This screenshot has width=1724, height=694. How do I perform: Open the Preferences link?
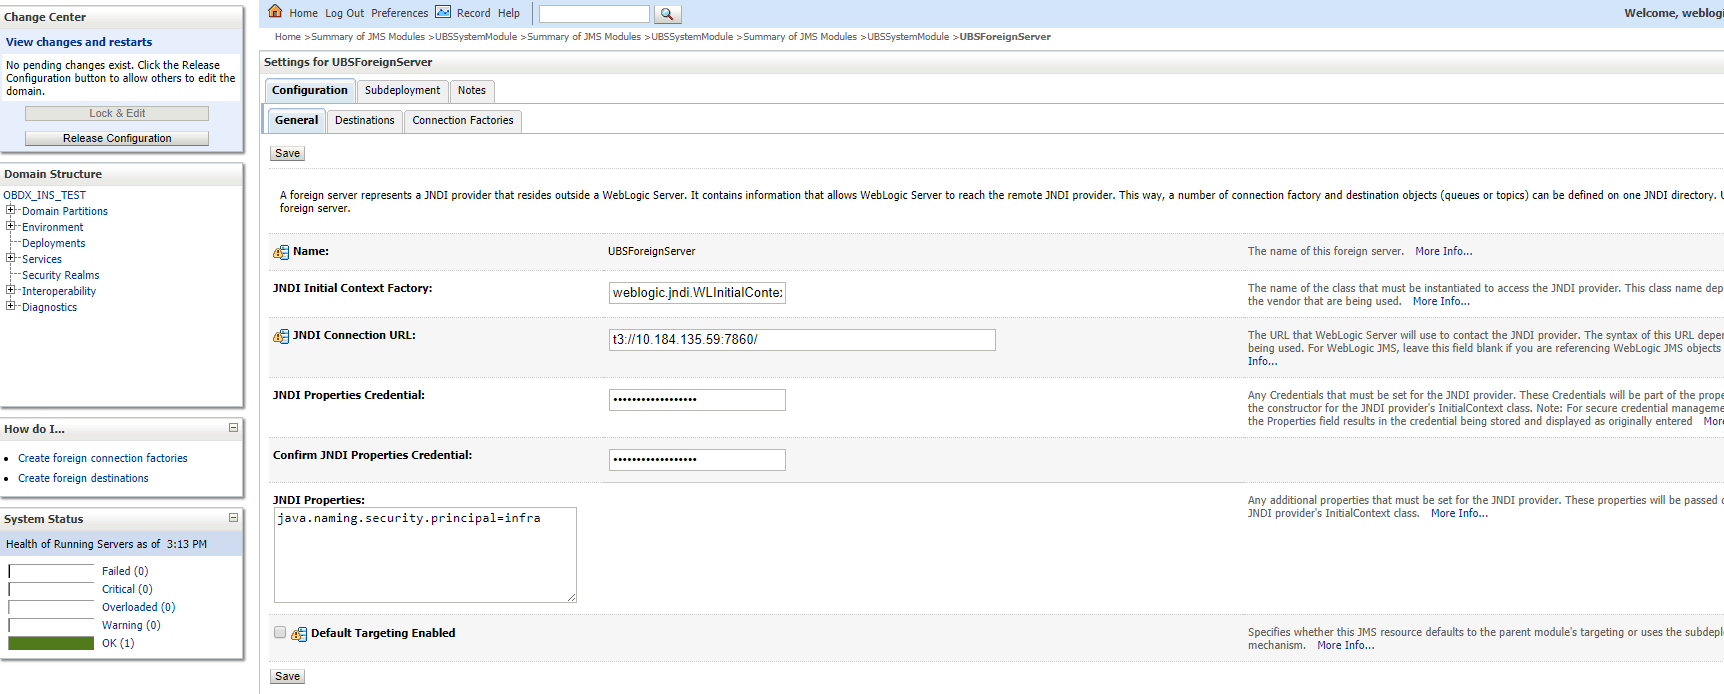400,13
